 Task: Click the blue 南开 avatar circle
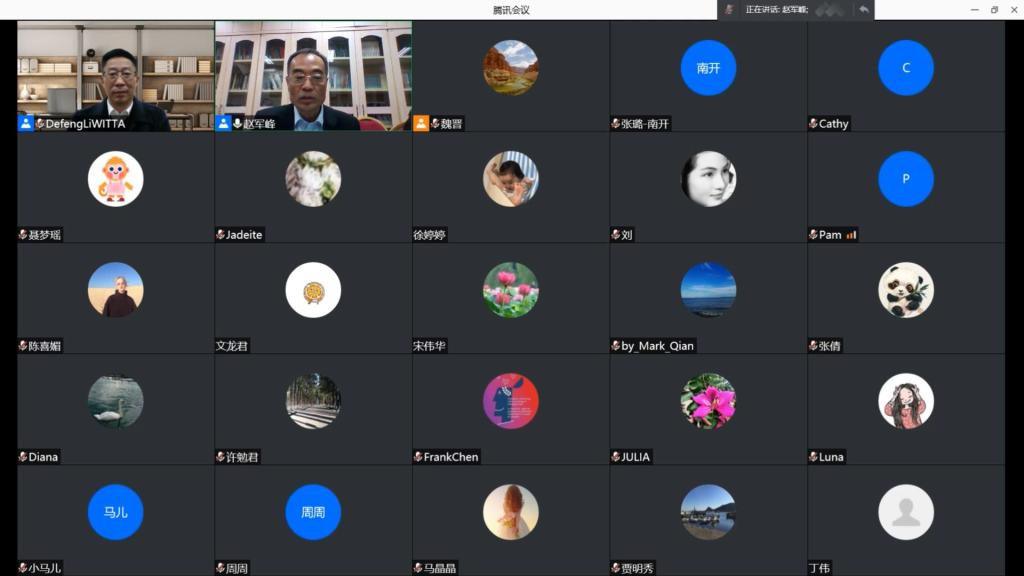[x=708, y=68]
